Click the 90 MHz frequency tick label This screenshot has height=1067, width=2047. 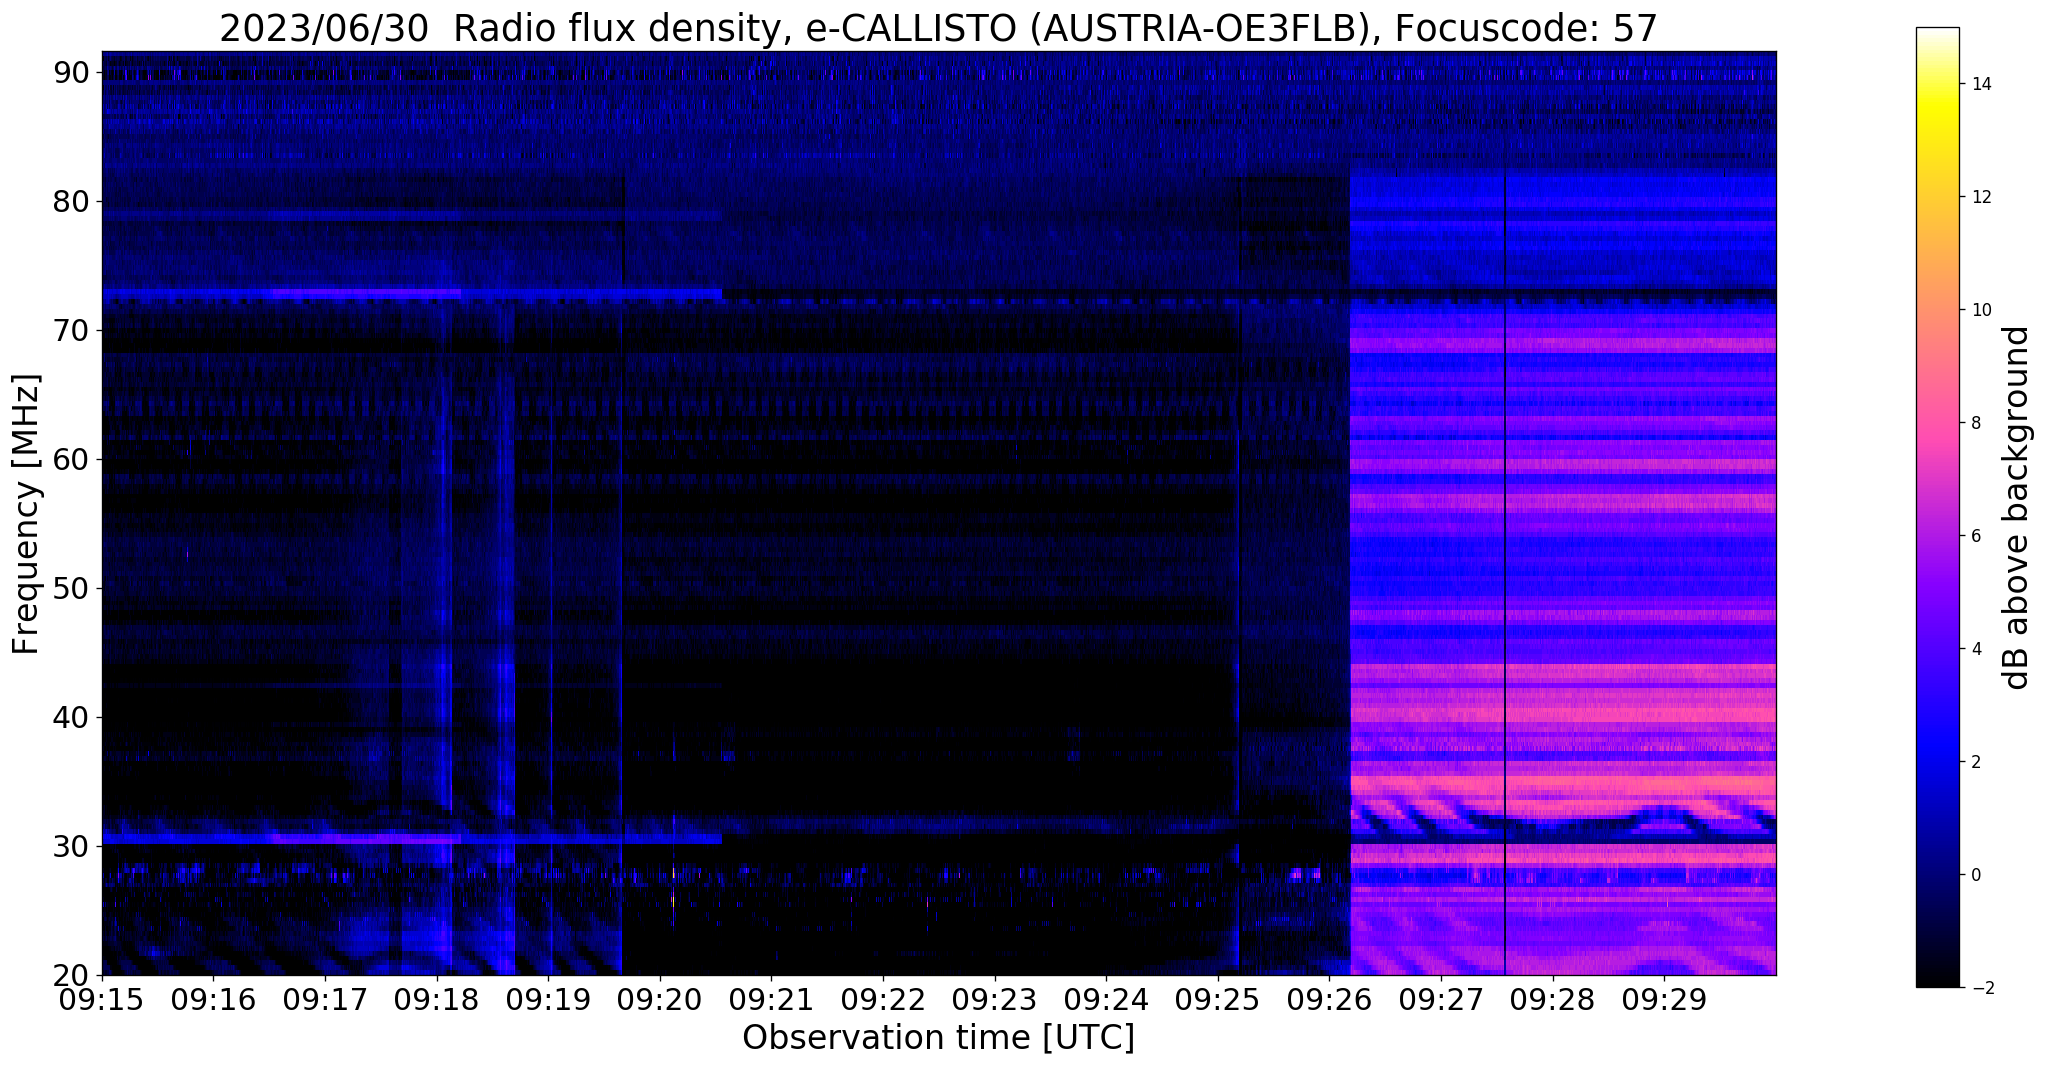coord(73,72)
